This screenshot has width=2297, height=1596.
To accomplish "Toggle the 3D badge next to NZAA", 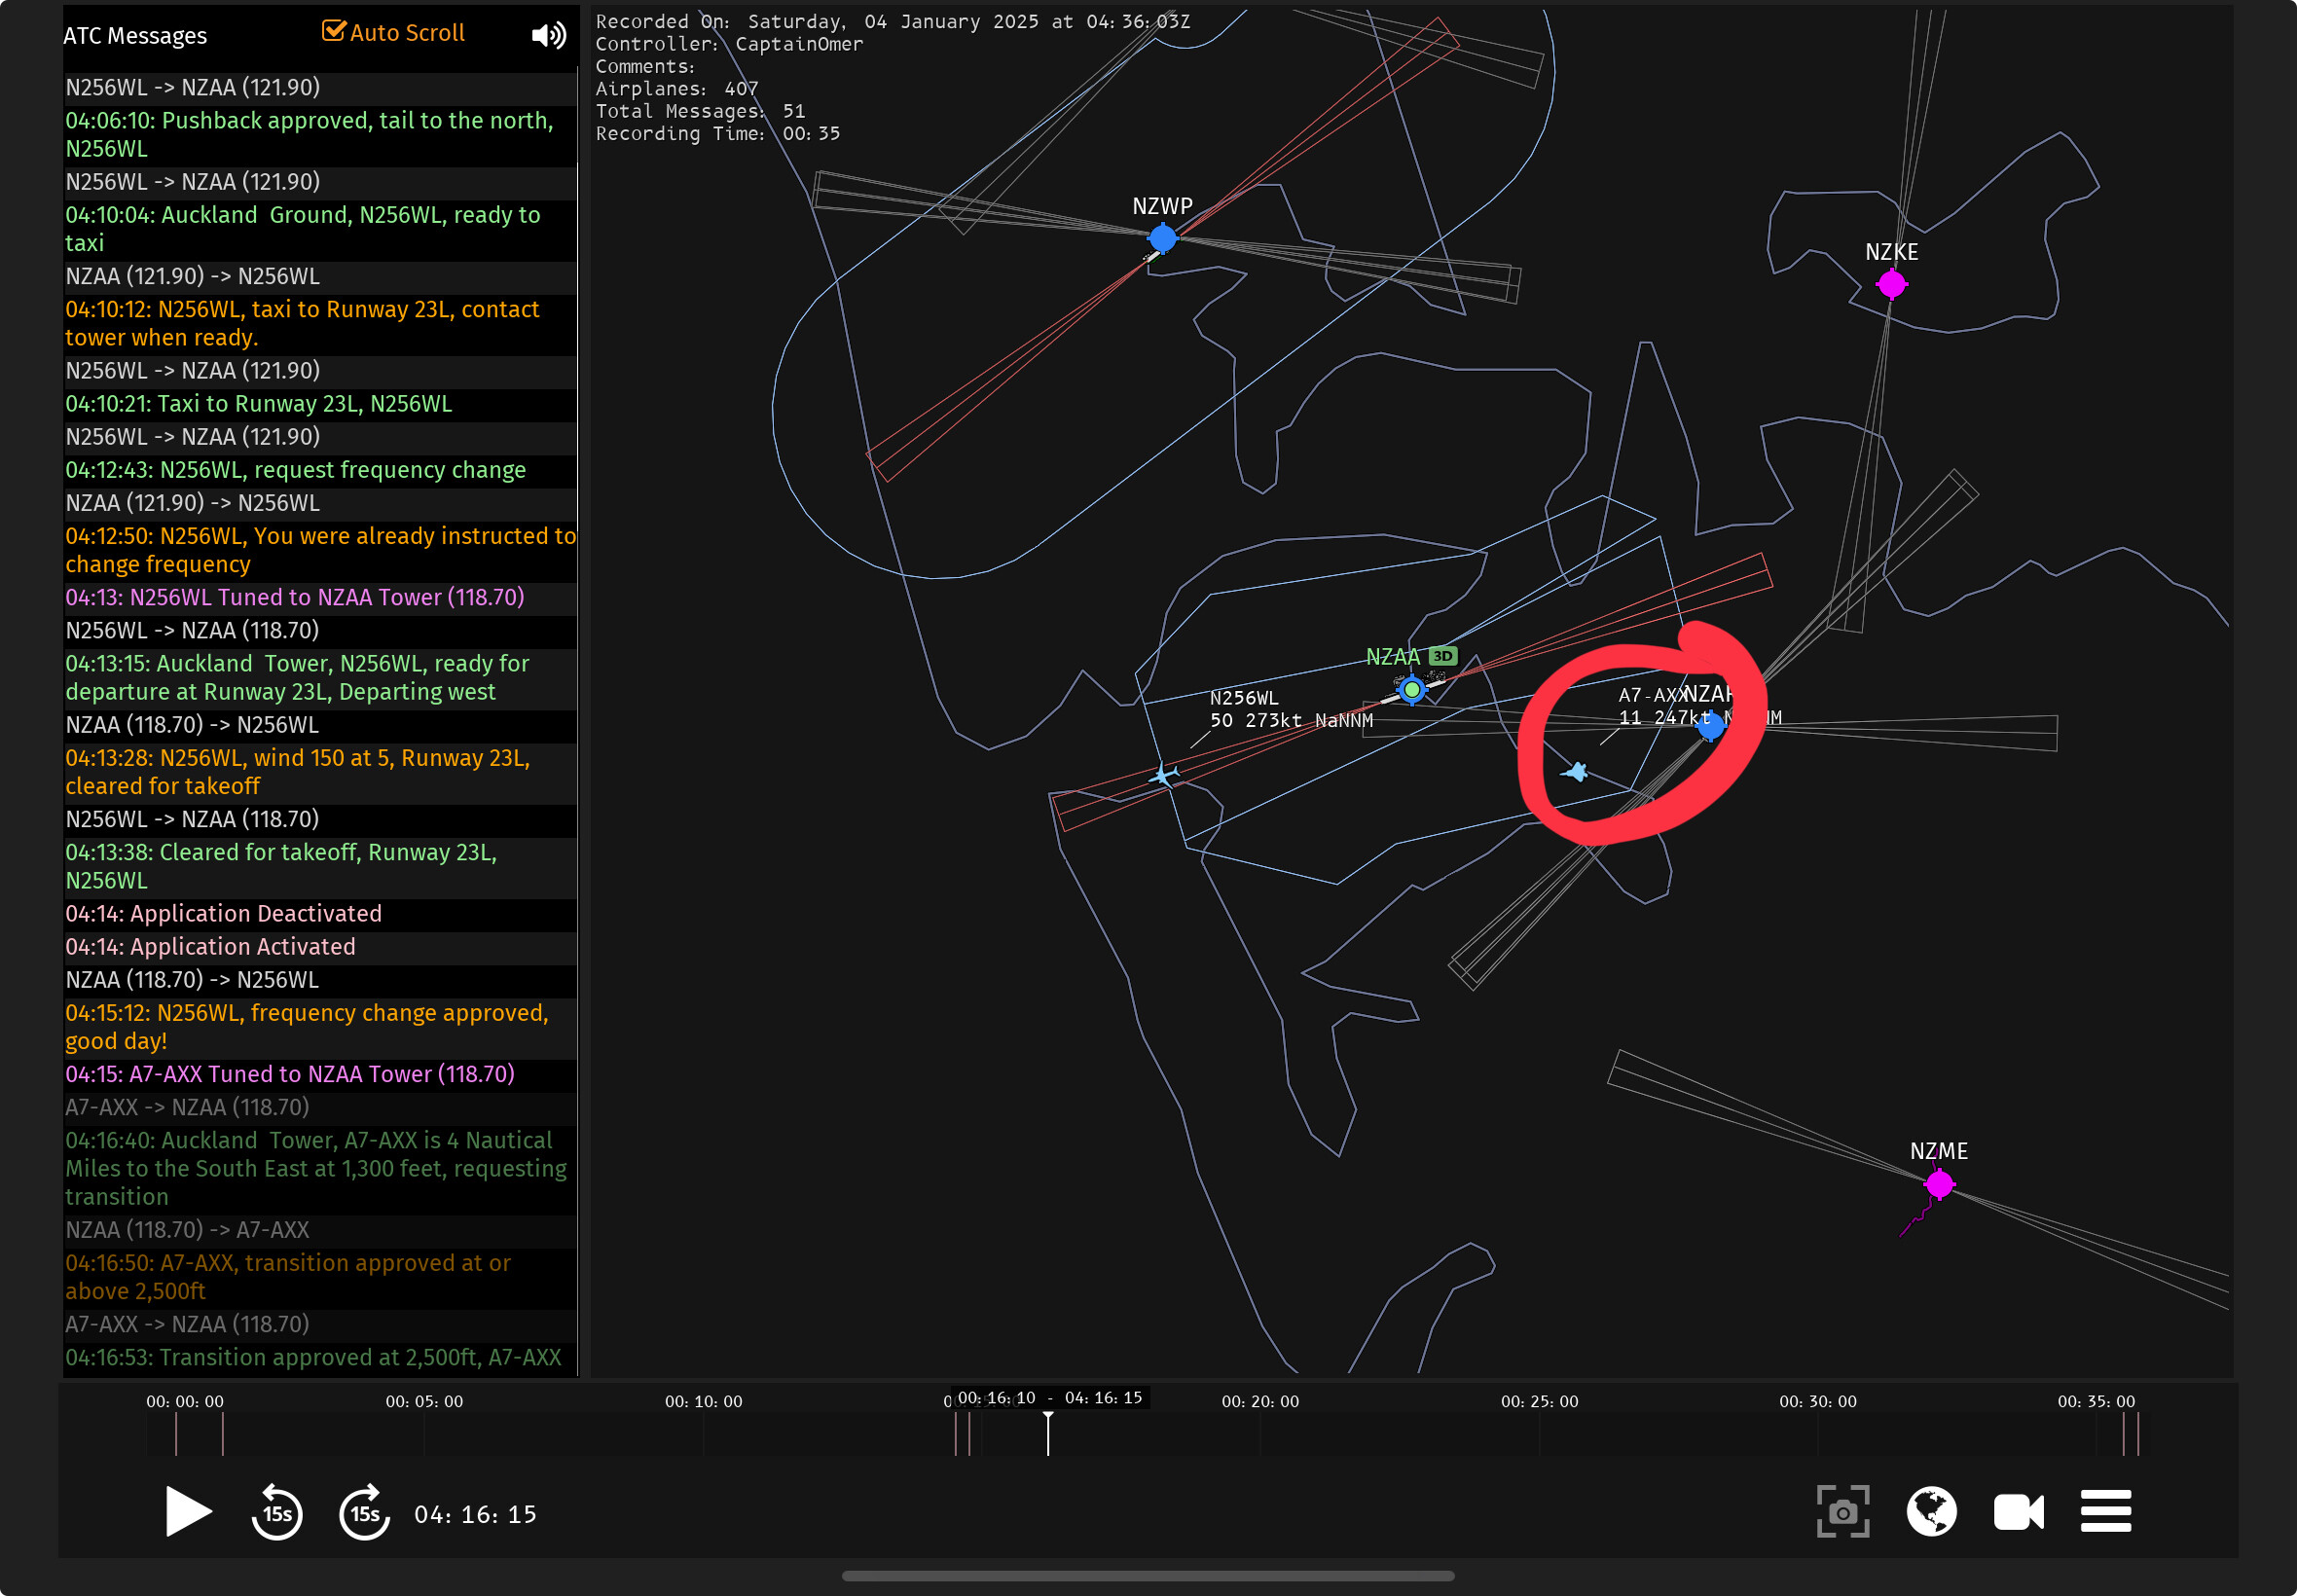I will tap(1442, 656).
